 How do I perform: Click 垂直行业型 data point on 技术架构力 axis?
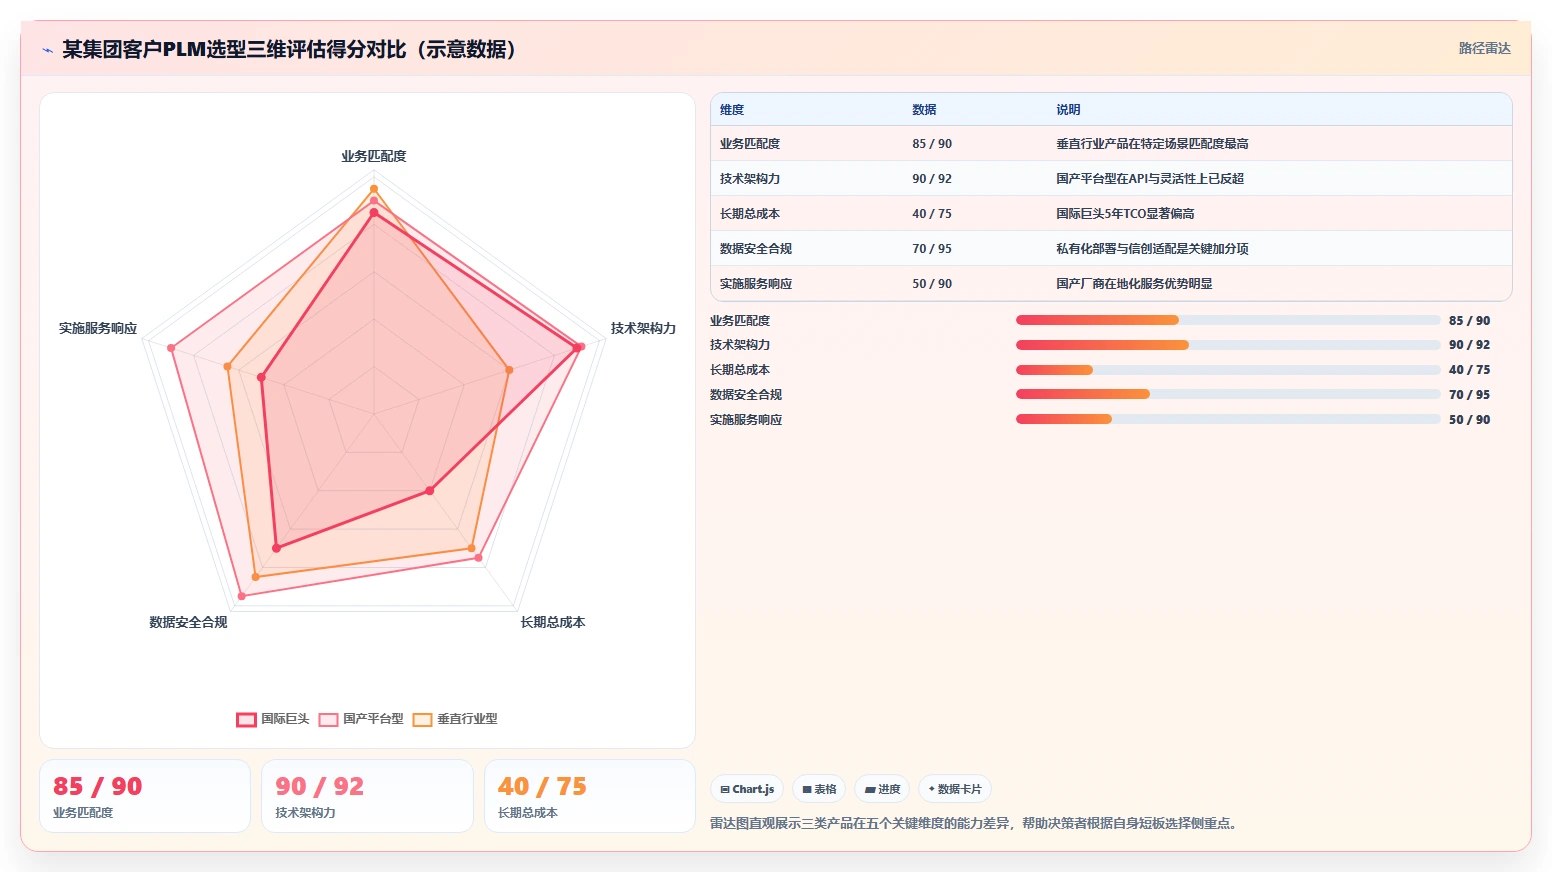click(509, 370)
